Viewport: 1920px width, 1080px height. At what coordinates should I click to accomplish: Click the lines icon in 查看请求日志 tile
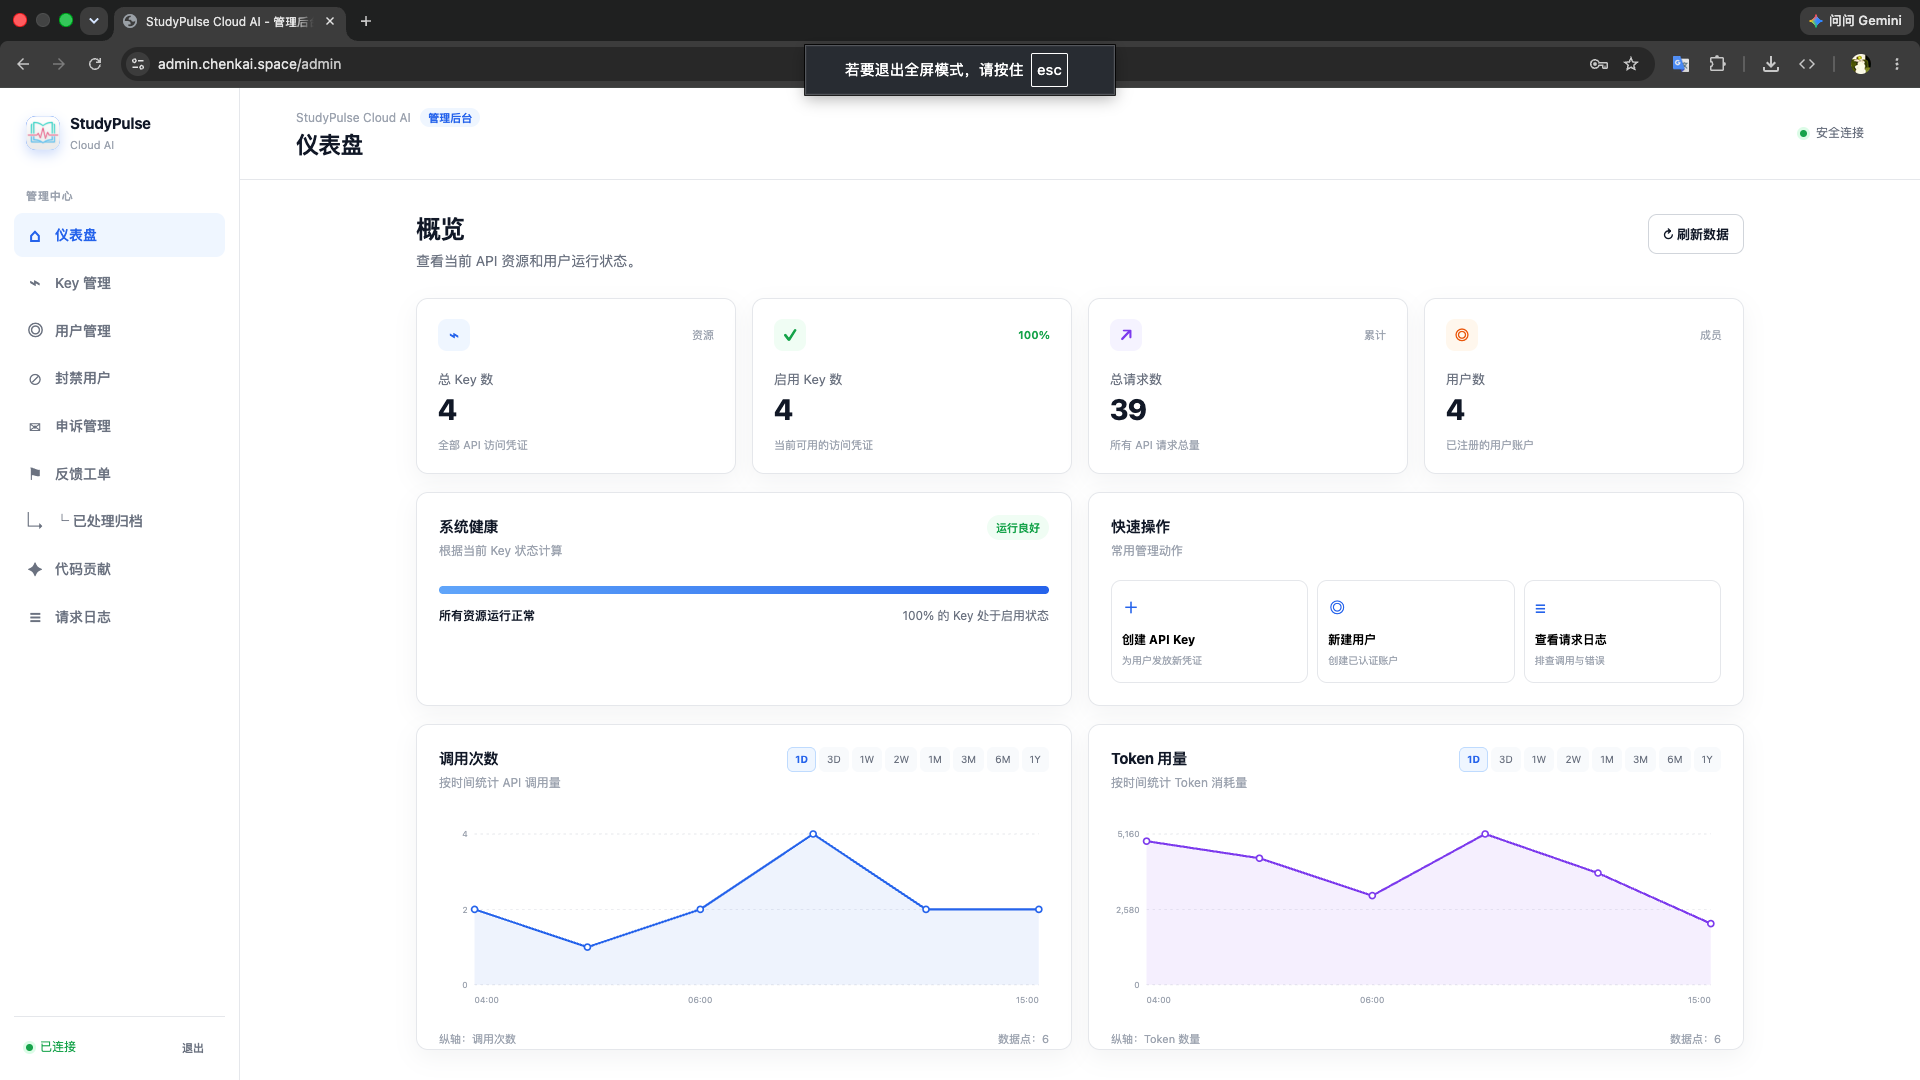(x=1541, y=608)
